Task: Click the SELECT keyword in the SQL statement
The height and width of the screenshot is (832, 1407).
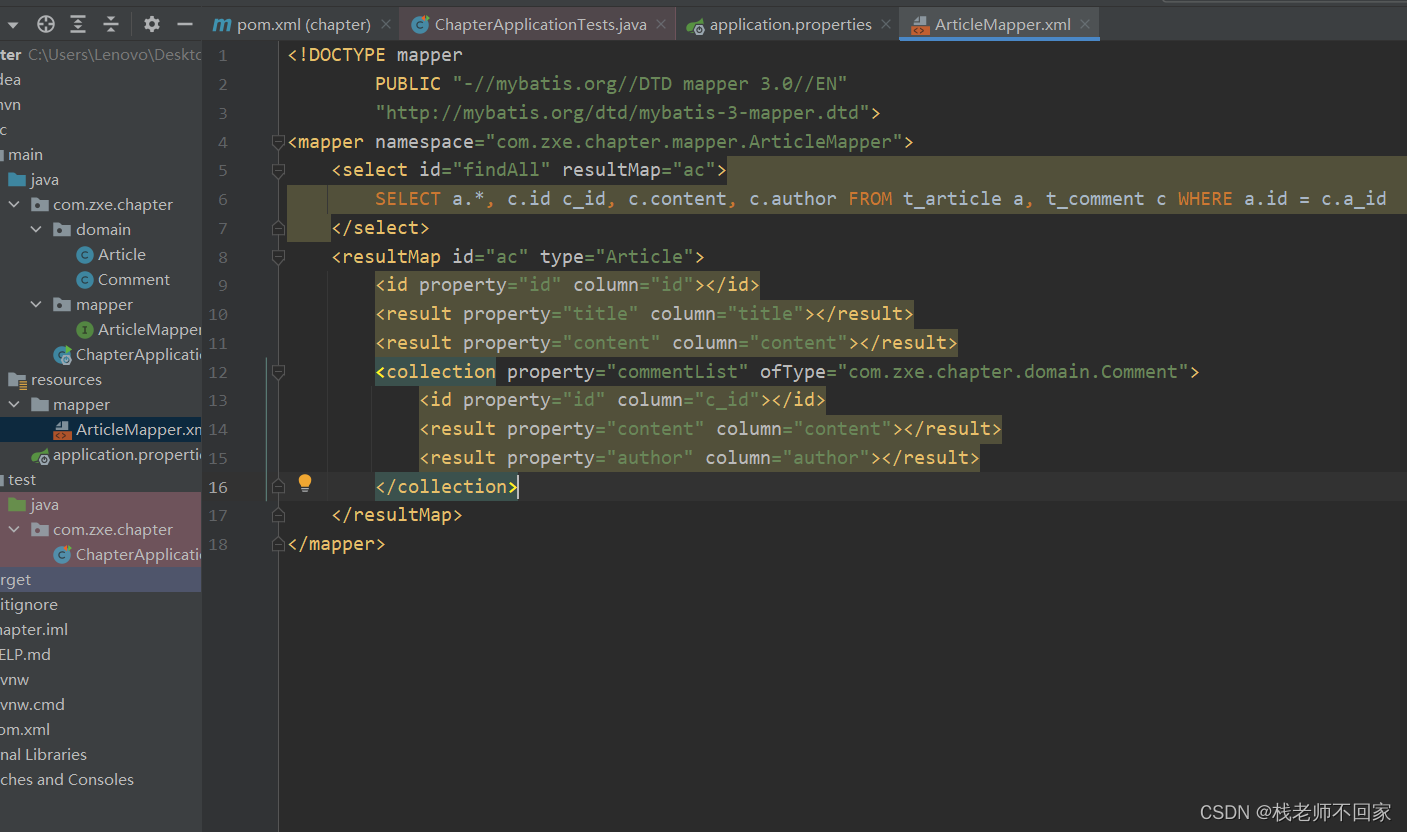Action: [408, 199]
